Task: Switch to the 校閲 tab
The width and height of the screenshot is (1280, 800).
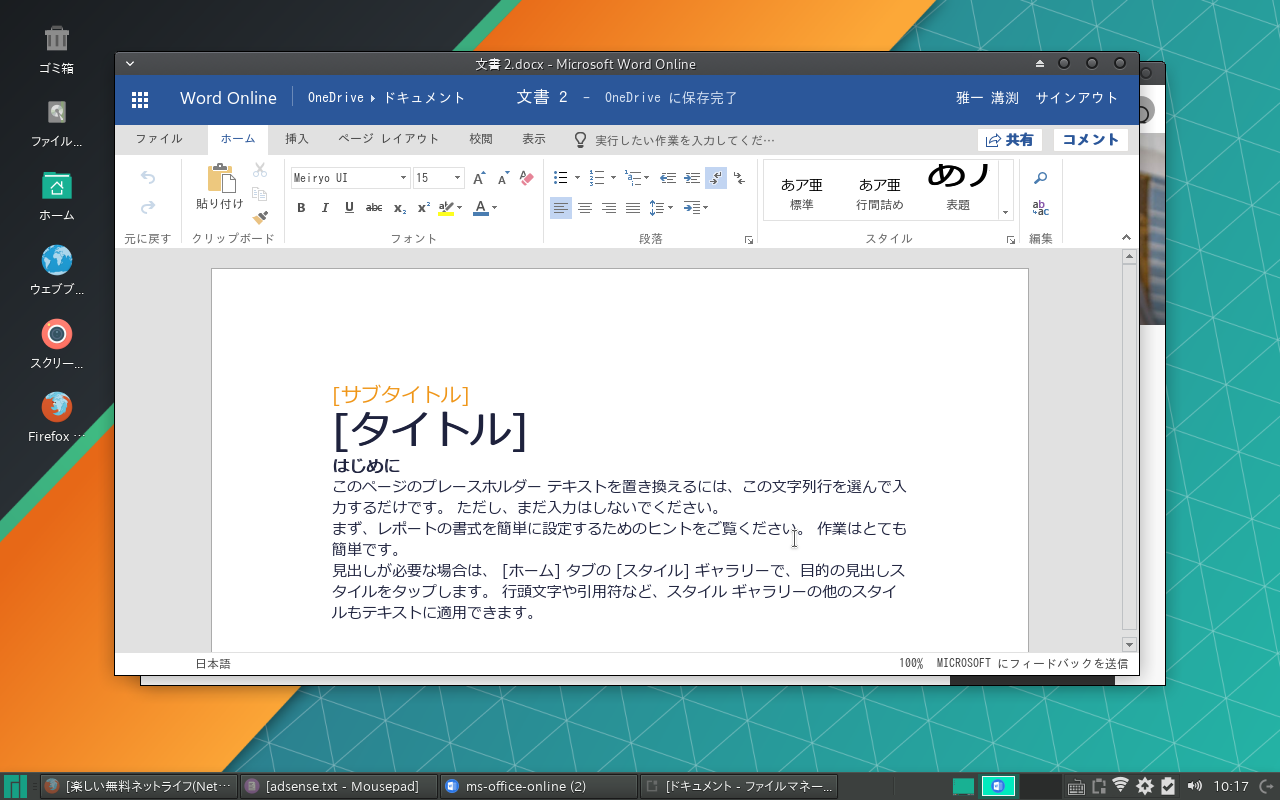Action: 481,140
